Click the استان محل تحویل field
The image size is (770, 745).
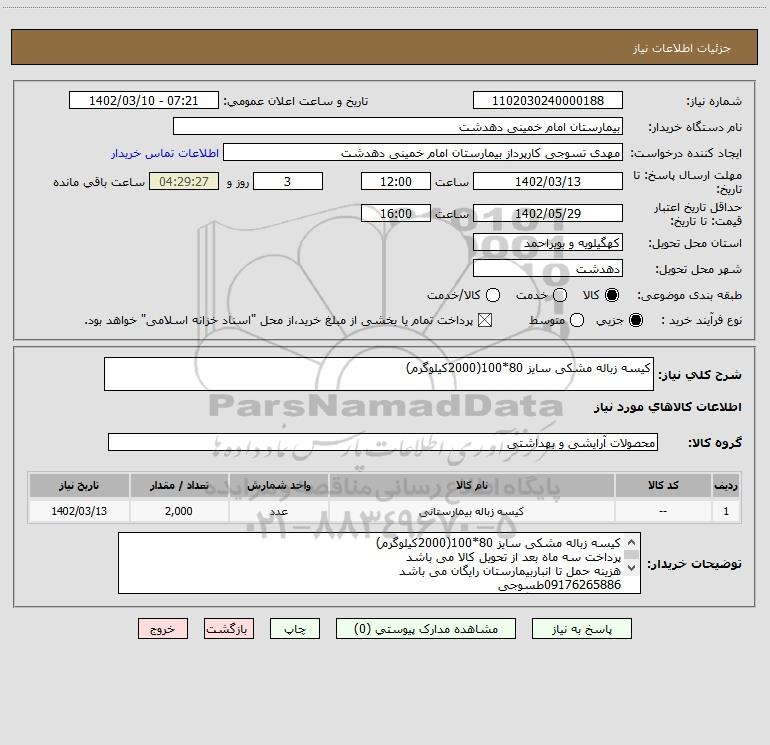[548, 242]
